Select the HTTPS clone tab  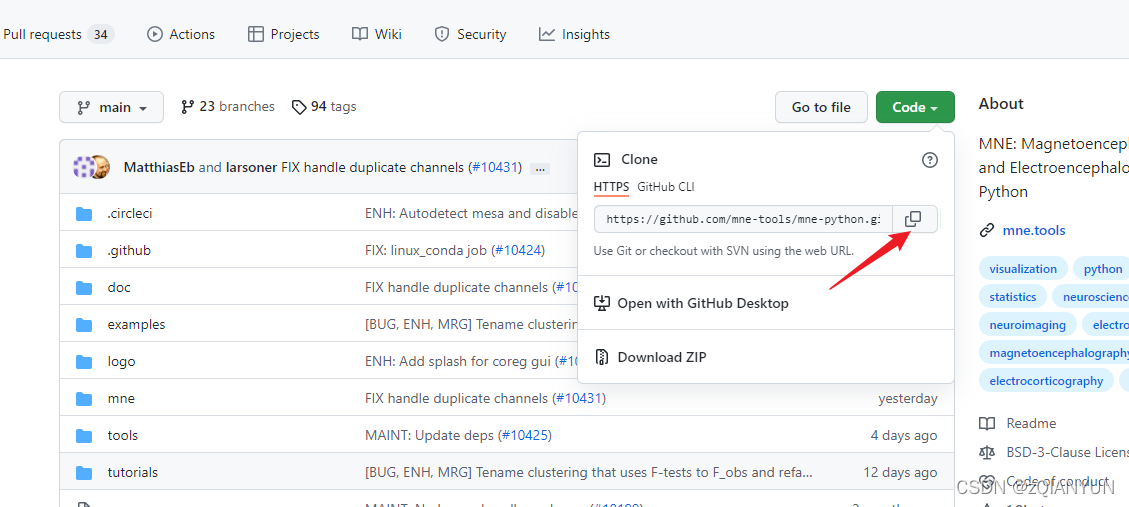(x=611, y=187)
